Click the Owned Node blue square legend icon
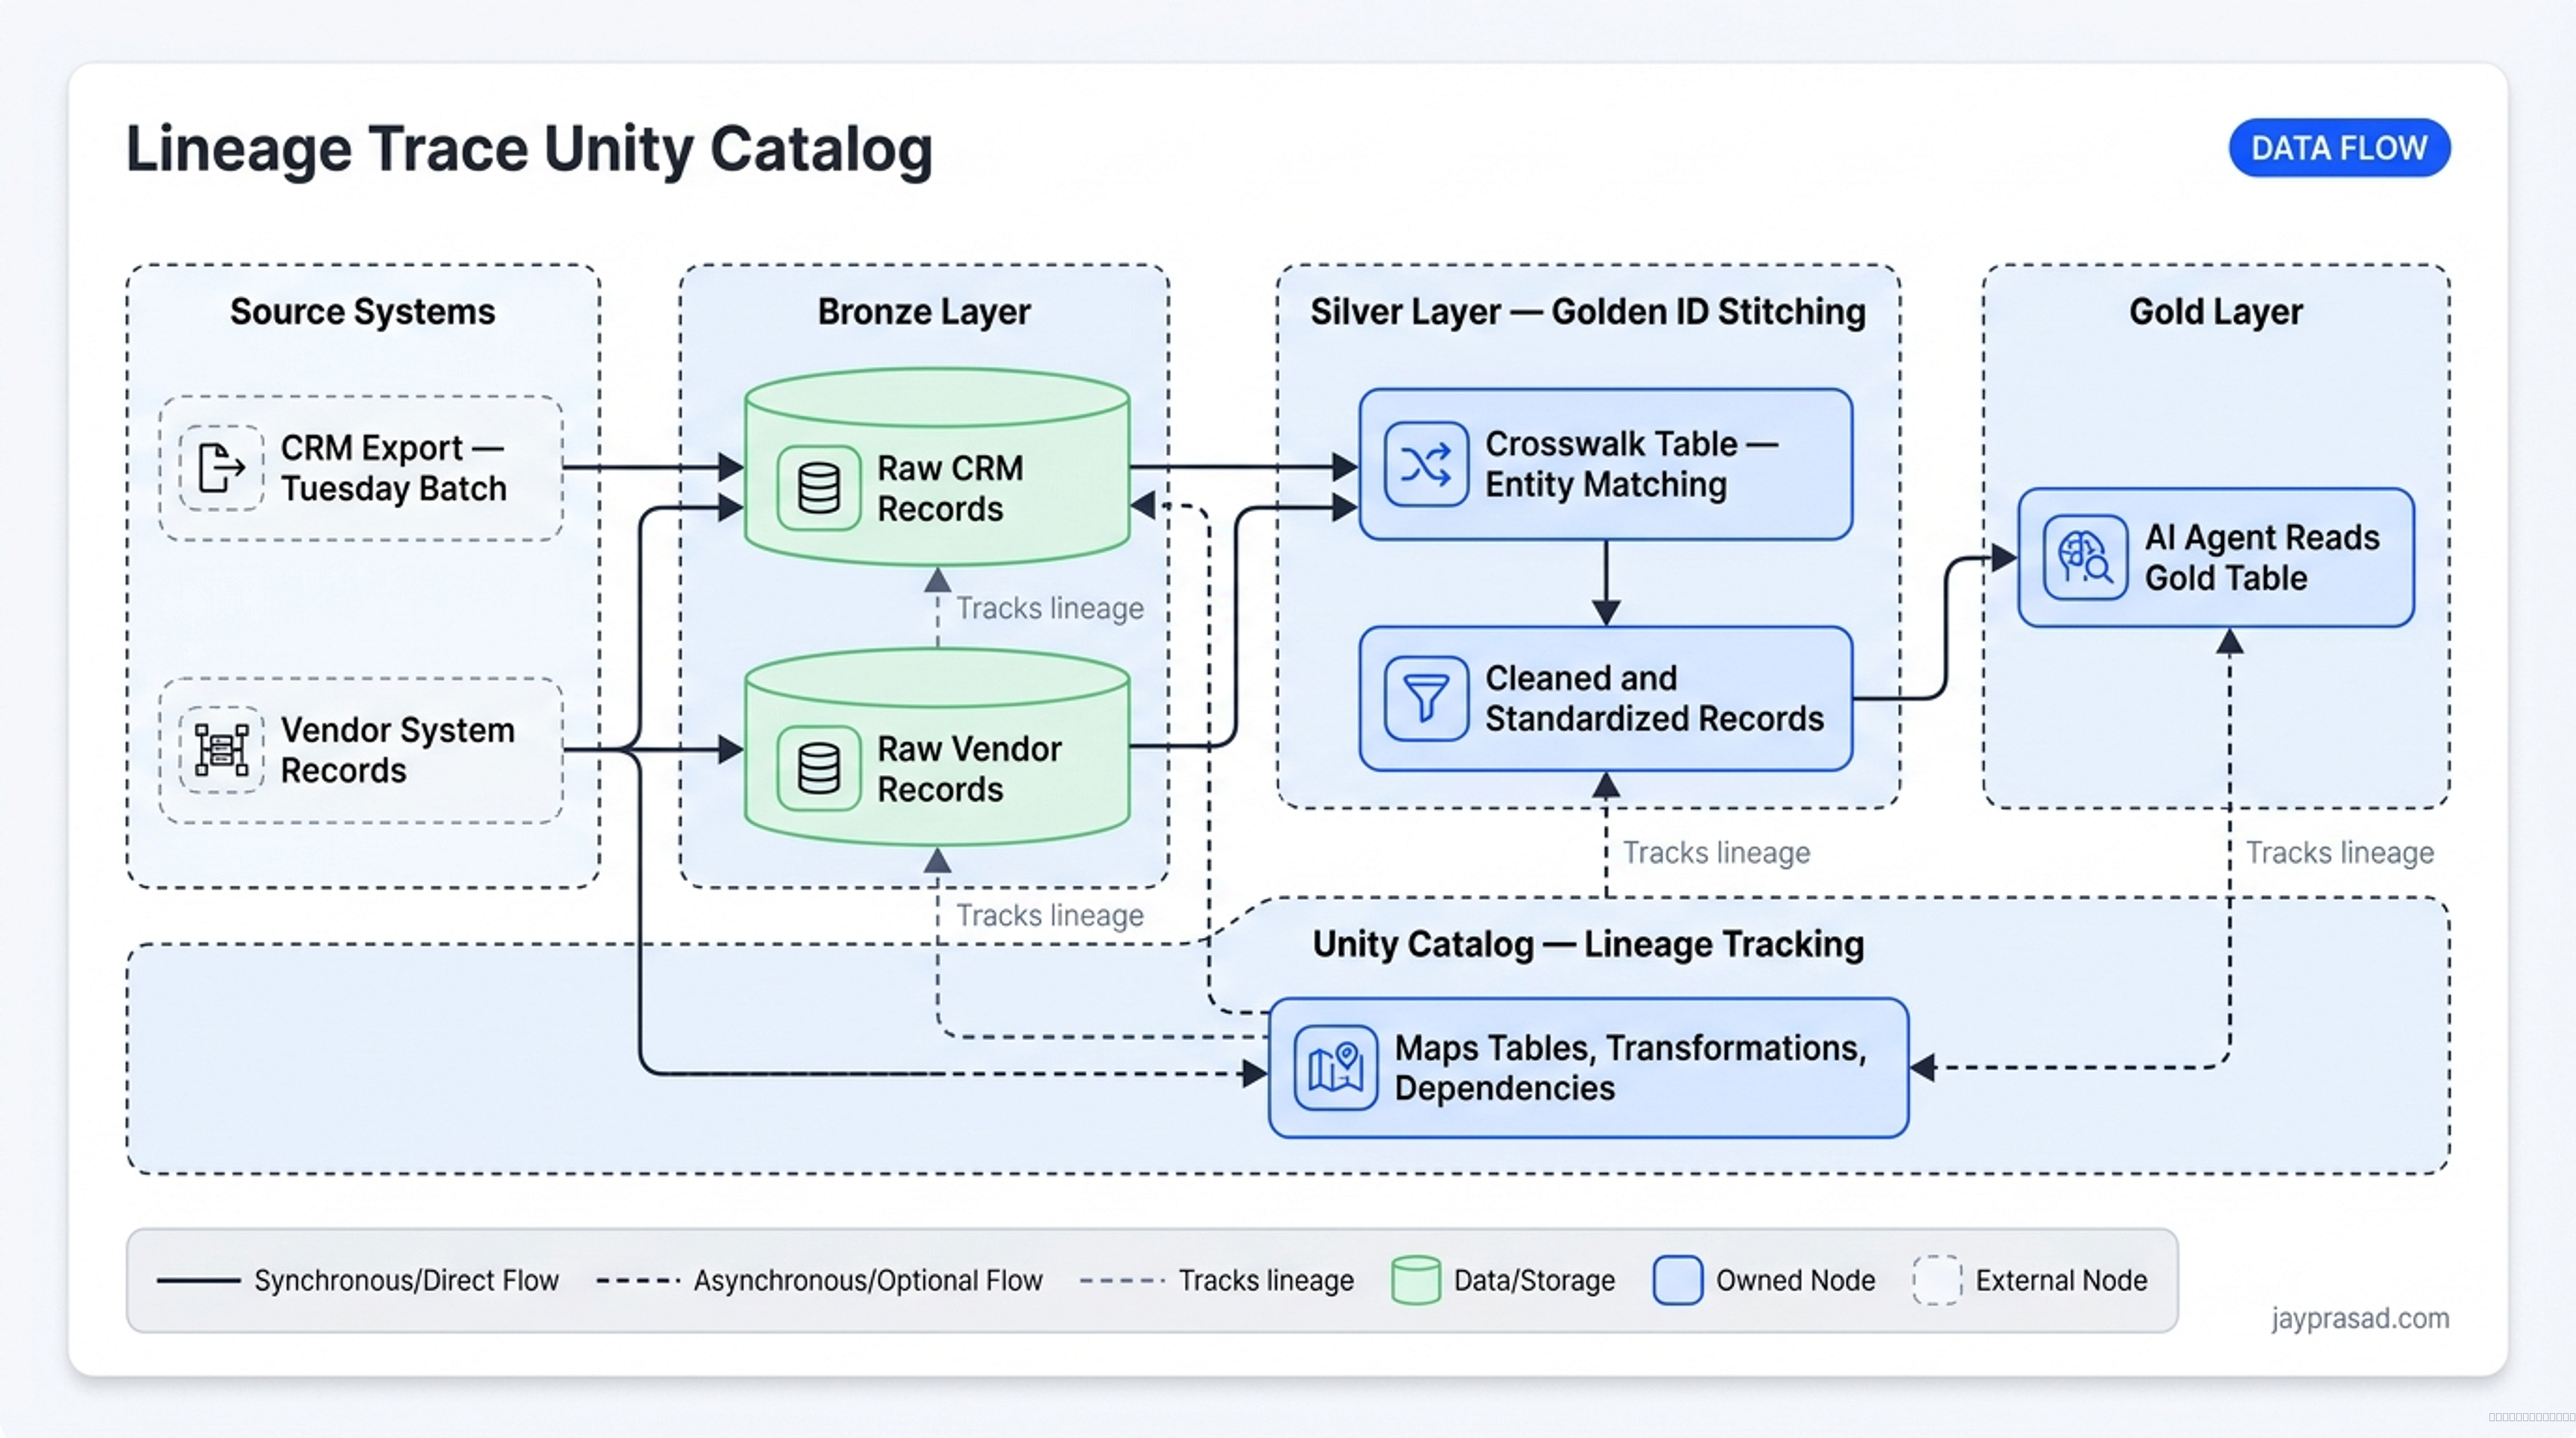 (x=1678, y=1280)
